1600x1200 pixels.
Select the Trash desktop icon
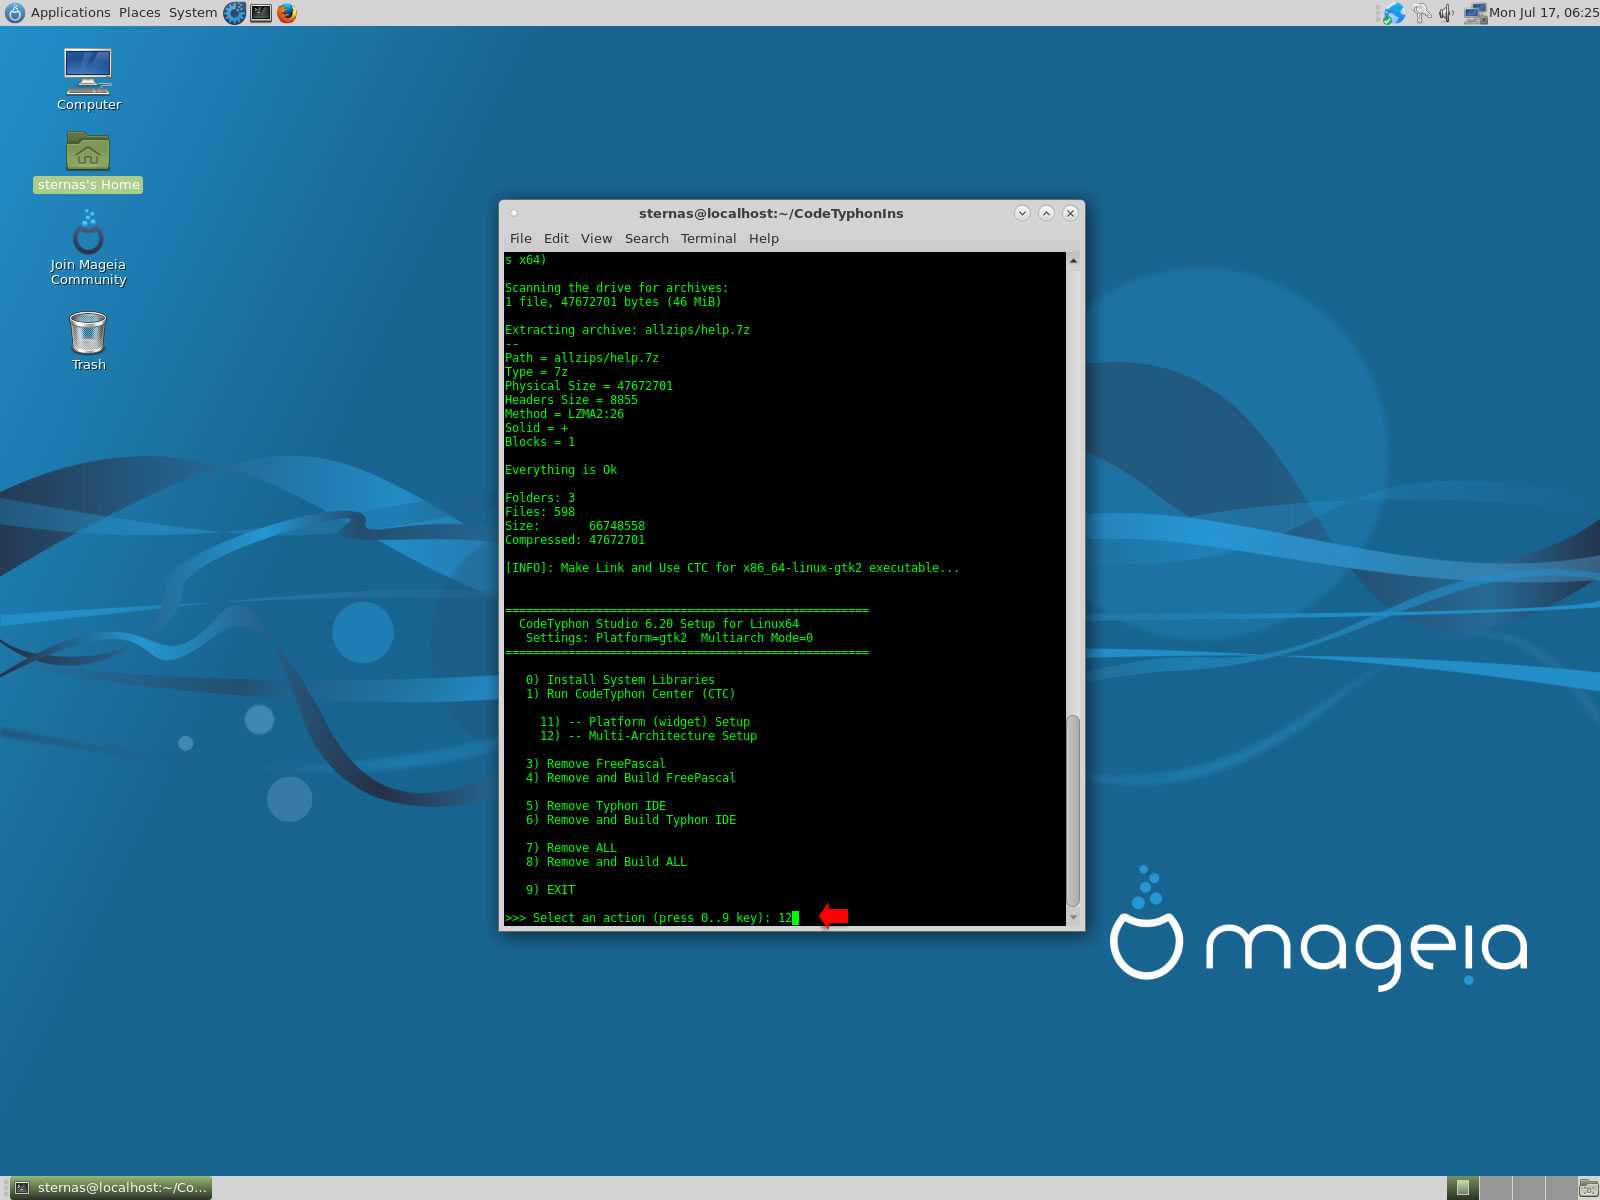point(88,333)
